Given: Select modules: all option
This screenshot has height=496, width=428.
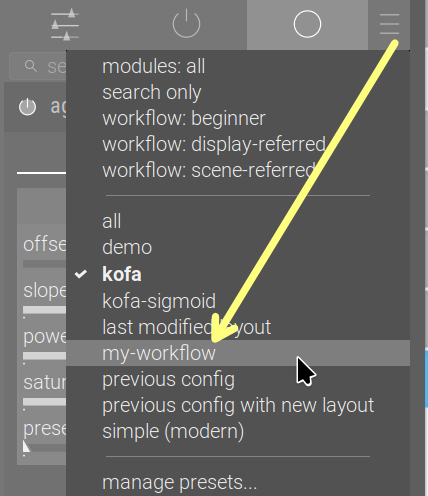Looking at the screenshot, I should point(154,66).
